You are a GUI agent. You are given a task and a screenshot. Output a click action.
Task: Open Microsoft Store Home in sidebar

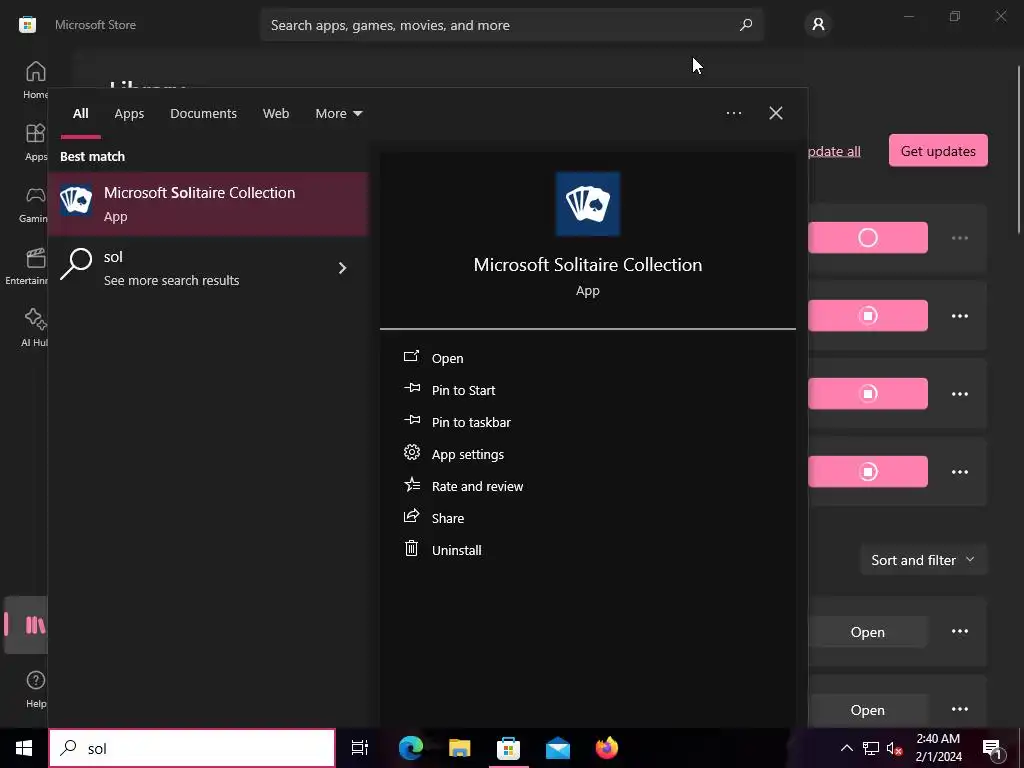pos(35,80)
